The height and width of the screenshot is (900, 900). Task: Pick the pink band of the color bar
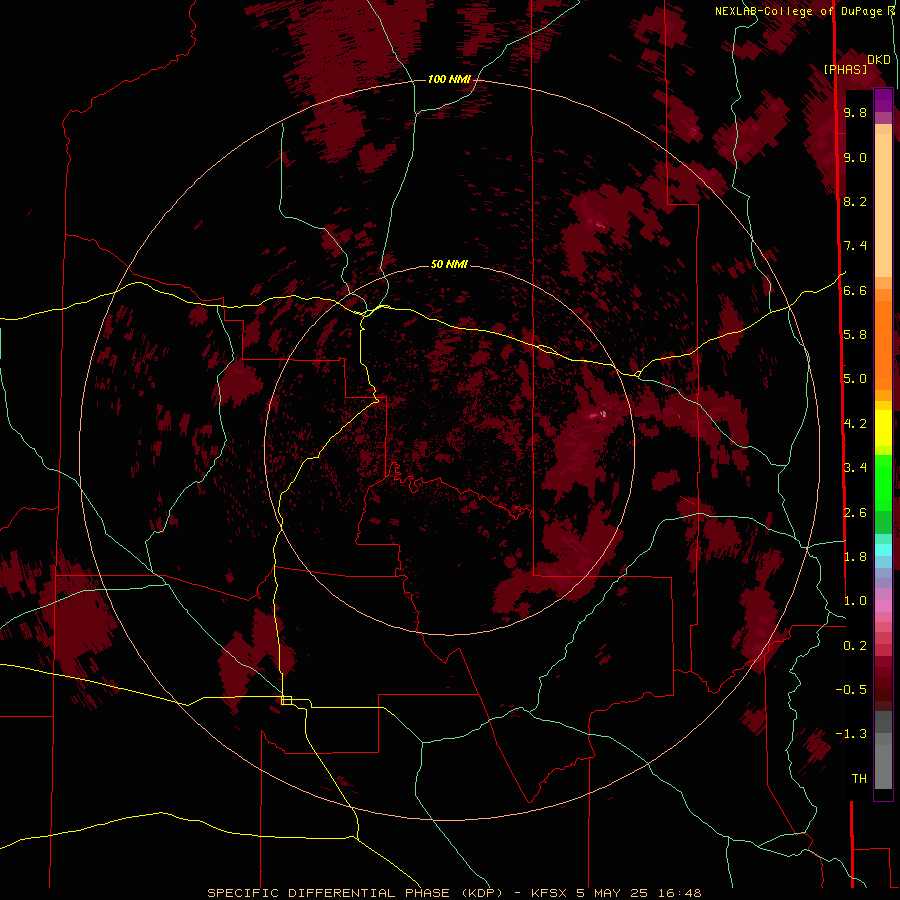point(883,606)
